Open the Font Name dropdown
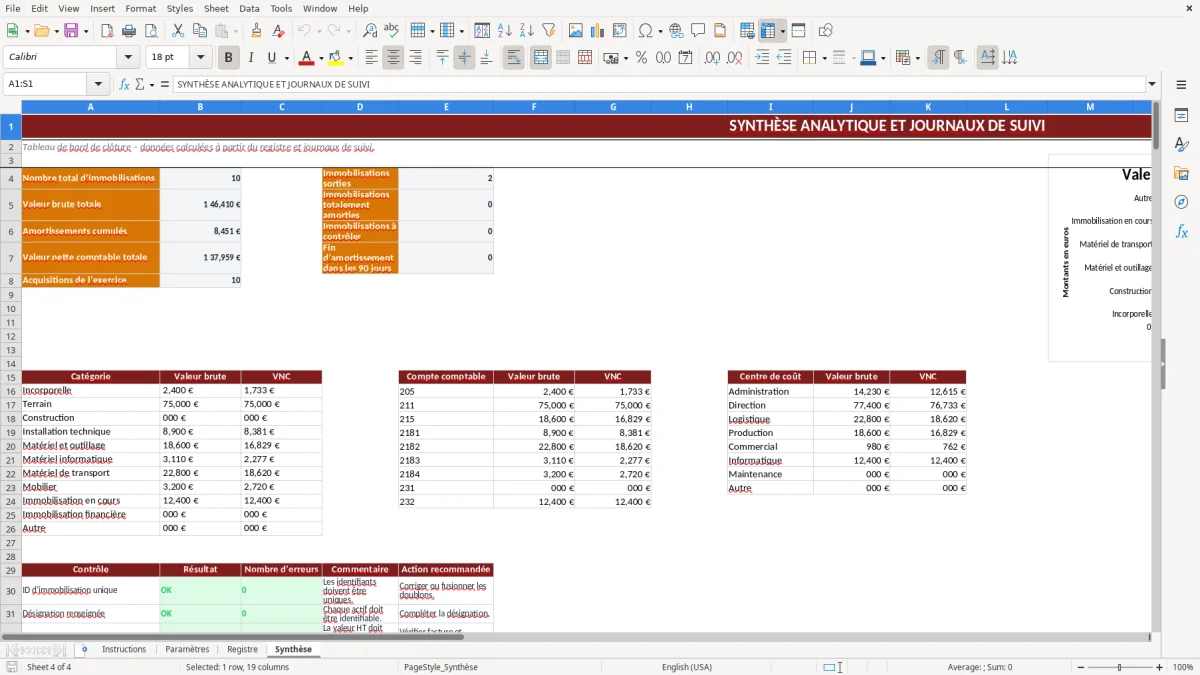This screenshot has width=1200, height=675. coord(128,58)
